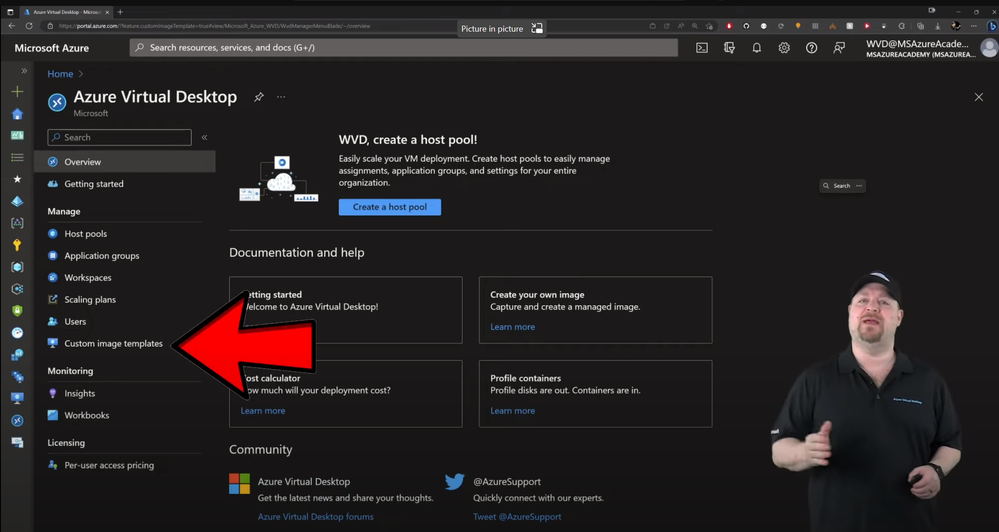999x532 pixels.
Task: Go to Home icon in left rail
Action: (17, 114)
